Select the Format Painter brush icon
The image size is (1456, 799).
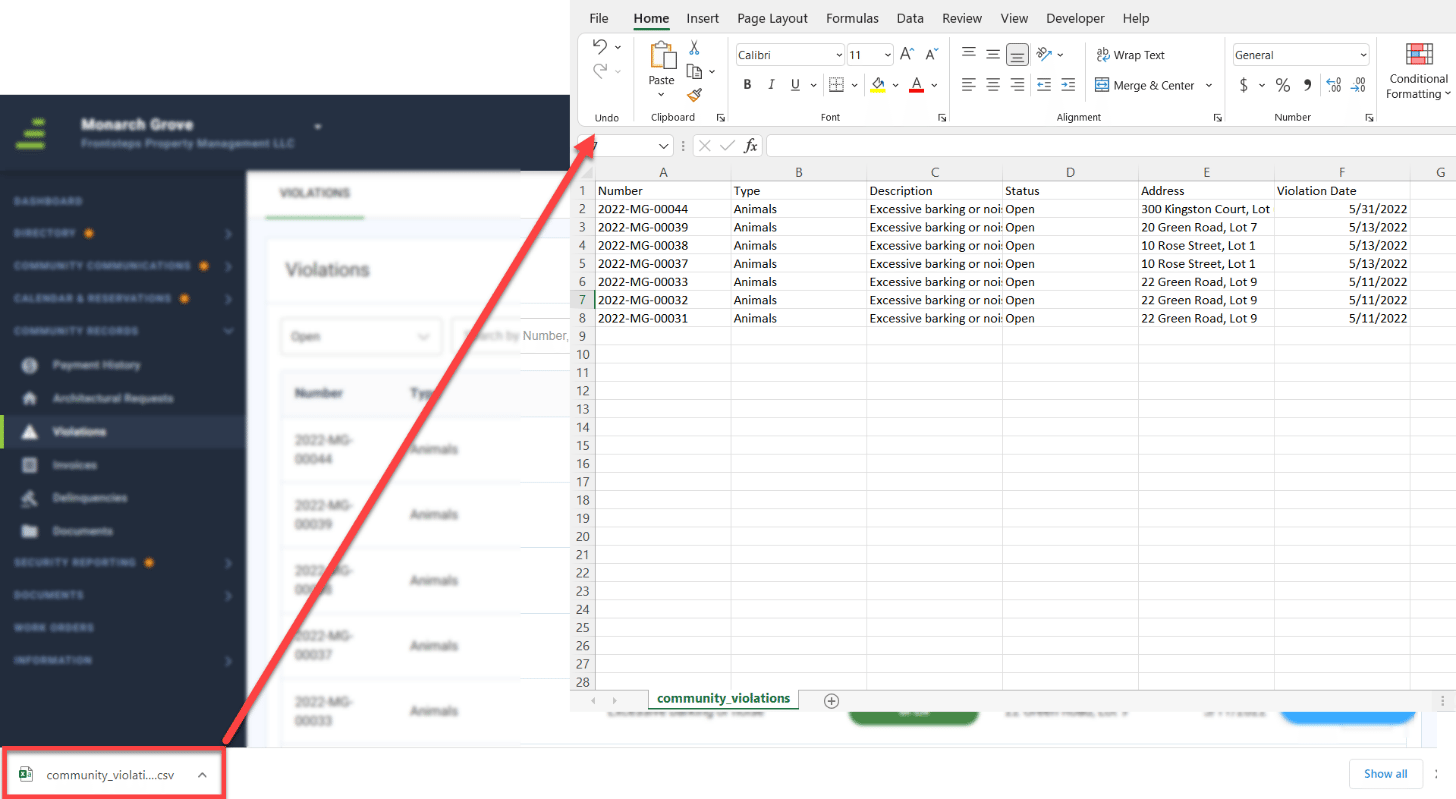[695, 95]
